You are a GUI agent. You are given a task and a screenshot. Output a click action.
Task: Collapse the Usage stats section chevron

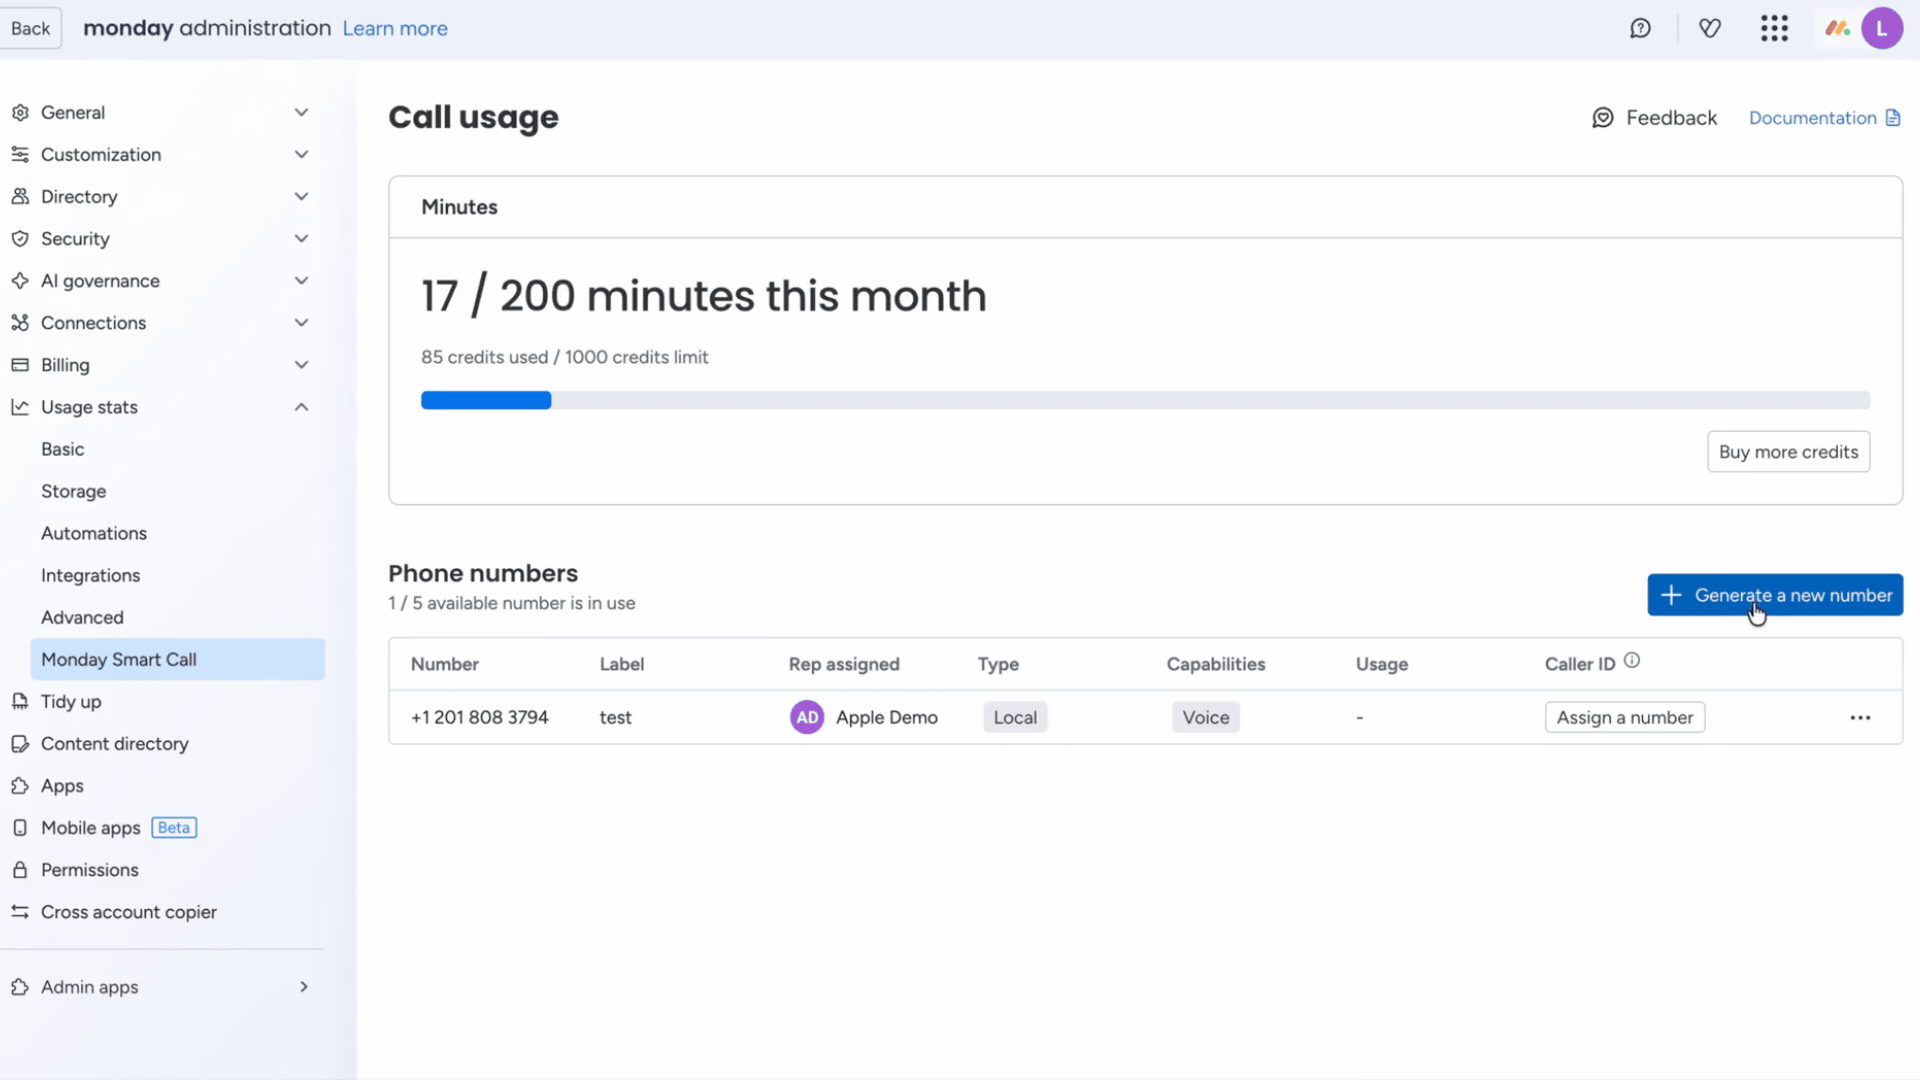(x=301, y=407)
